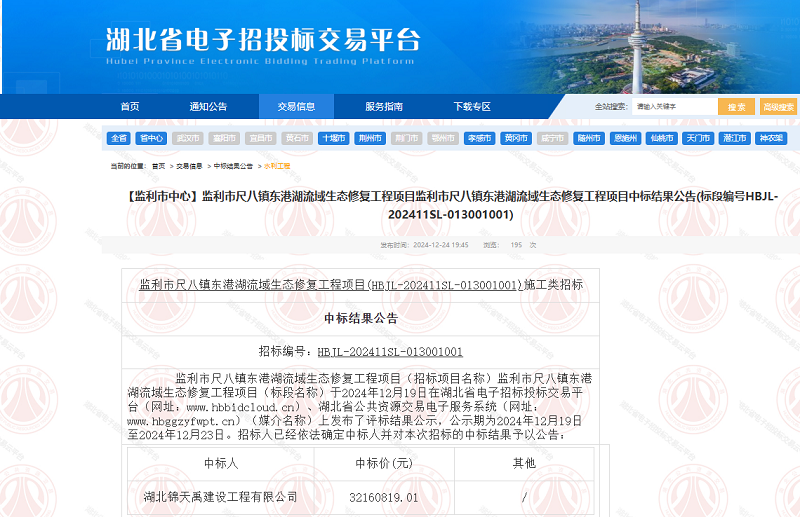Go to the 下载专区 tab
Screen dimensions: 800x517
pyautogui.click(x=472, y=107)
